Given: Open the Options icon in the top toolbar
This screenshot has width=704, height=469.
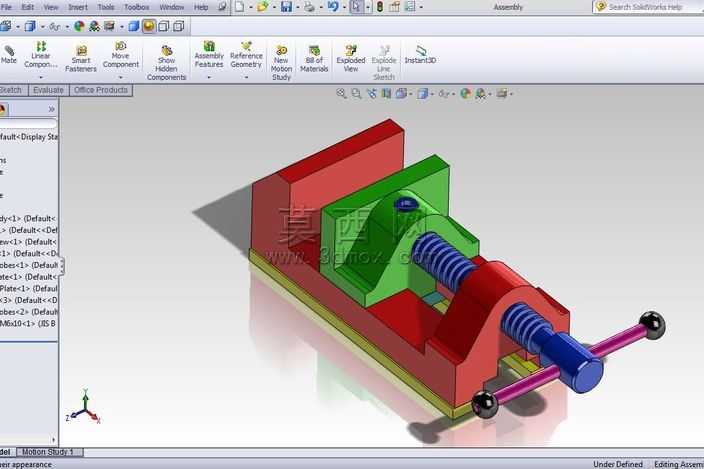Looking at the screenshot, I should tap(395, 7).
